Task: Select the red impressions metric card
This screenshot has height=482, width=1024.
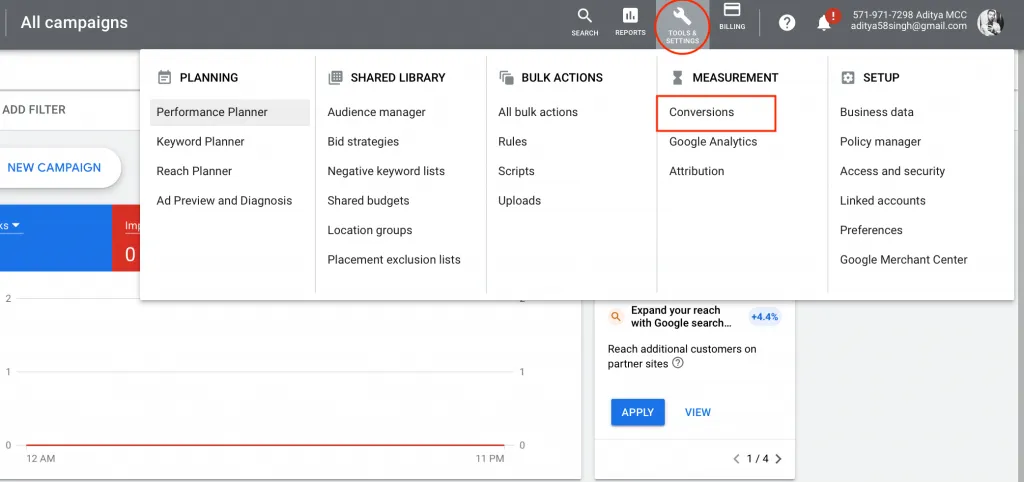Action: tap(126, 238)
